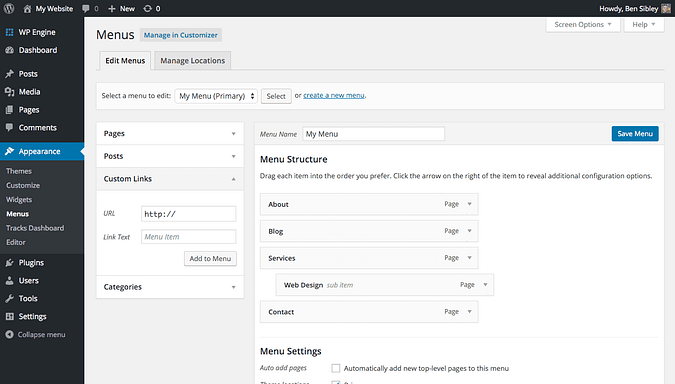Click the Users person icon
This screenshot has width=675, height=384.
(9, 281)
